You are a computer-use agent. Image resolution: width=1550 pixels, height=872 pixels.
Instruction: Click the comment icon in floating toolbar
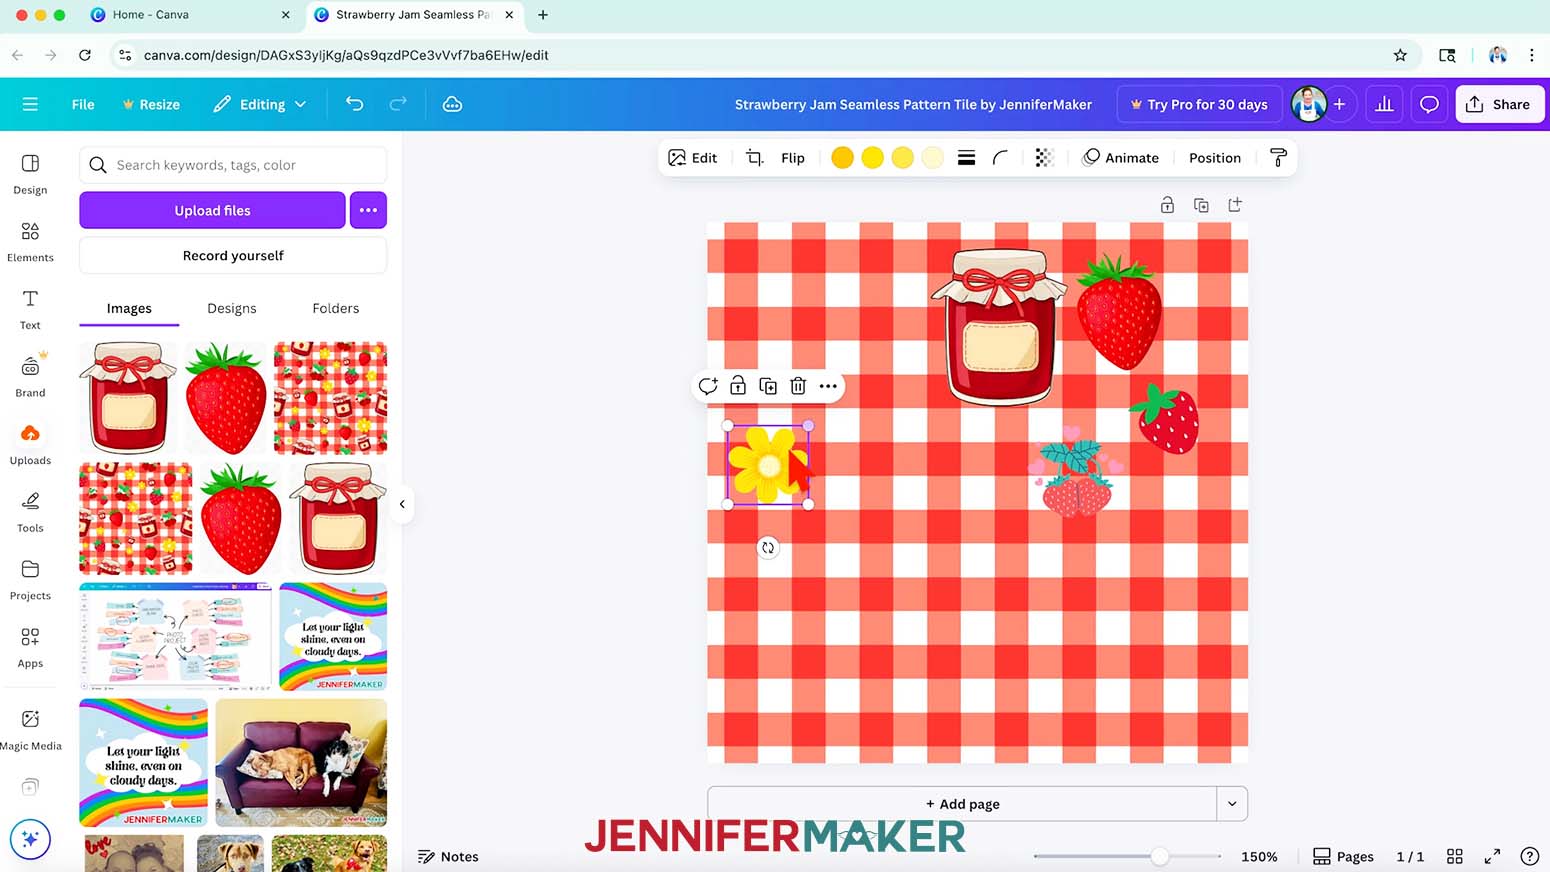click(x=708, y=386)
